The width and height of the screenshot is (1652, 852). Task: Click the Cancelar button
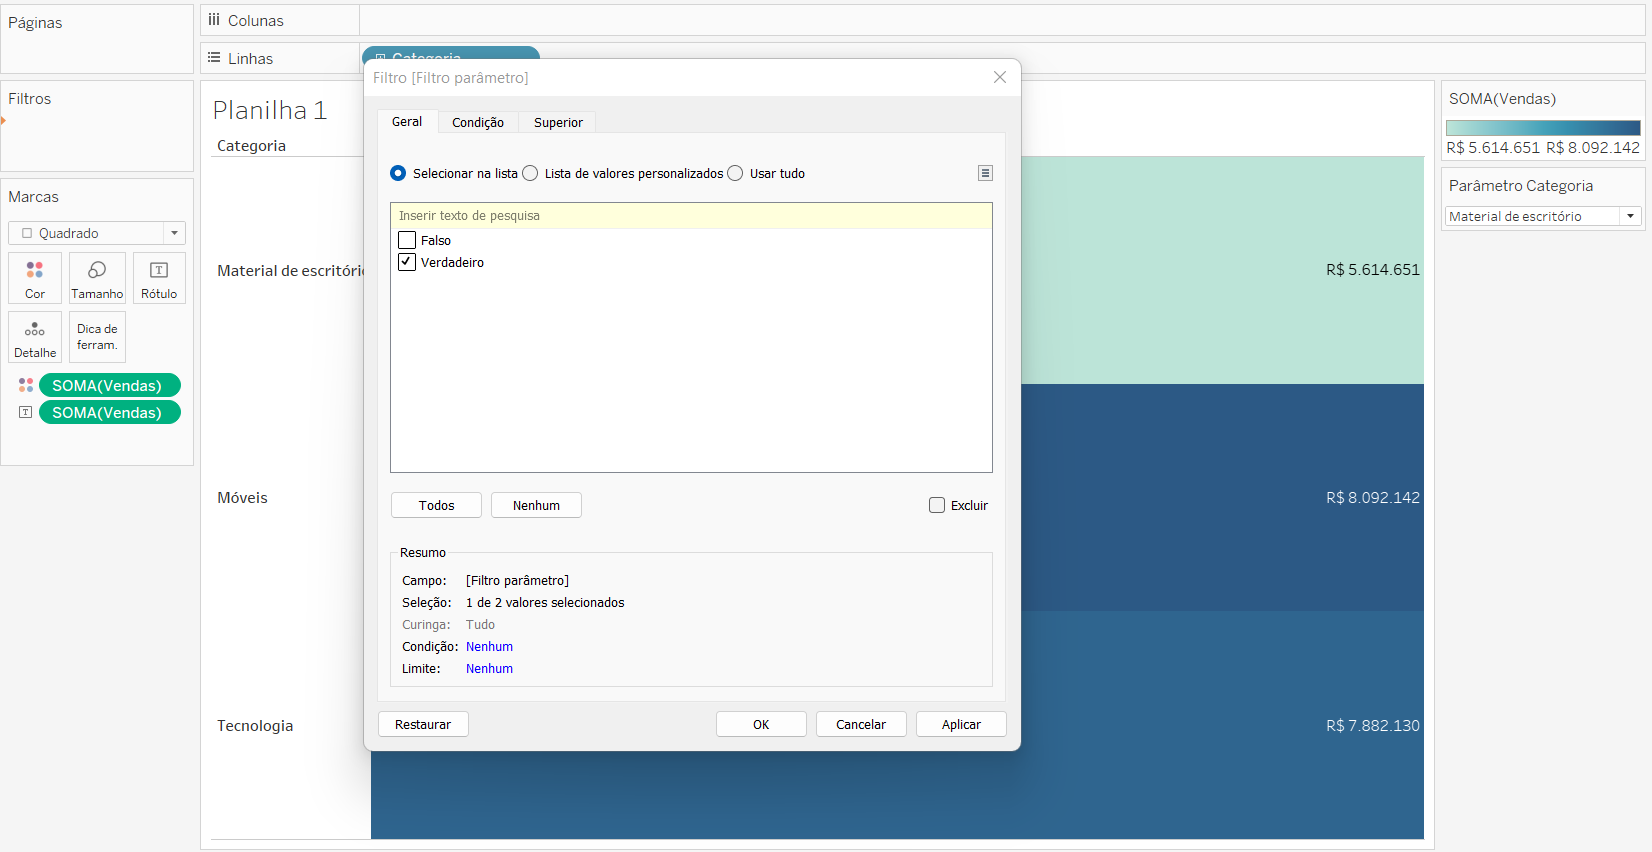tap(861, 724)
